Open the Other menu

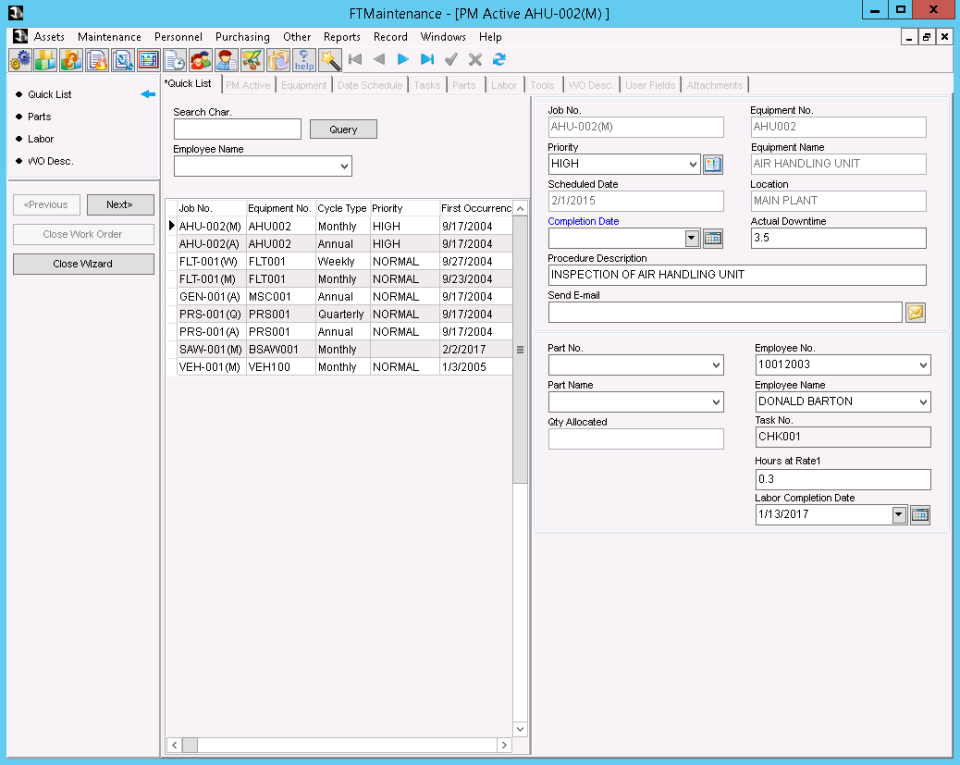pyautogui.click(x=296, y=37)
